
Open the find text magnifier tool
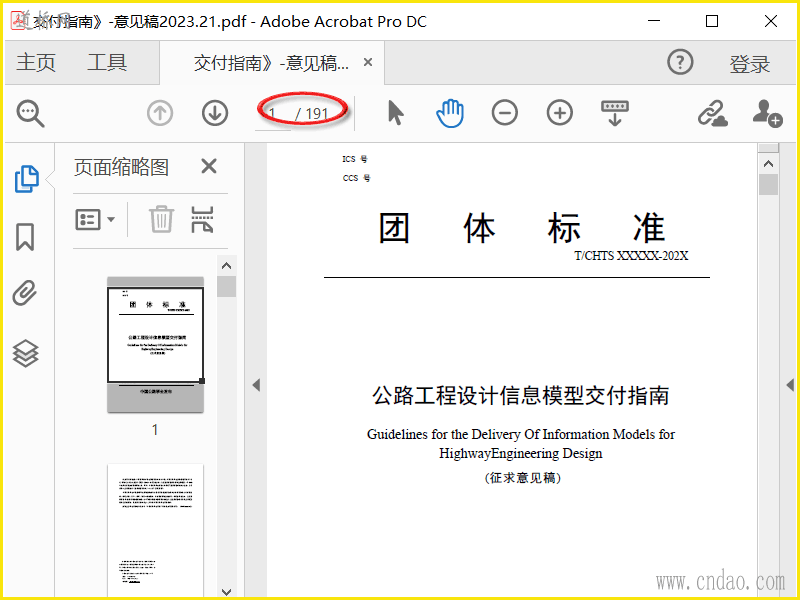coord(31,113)
